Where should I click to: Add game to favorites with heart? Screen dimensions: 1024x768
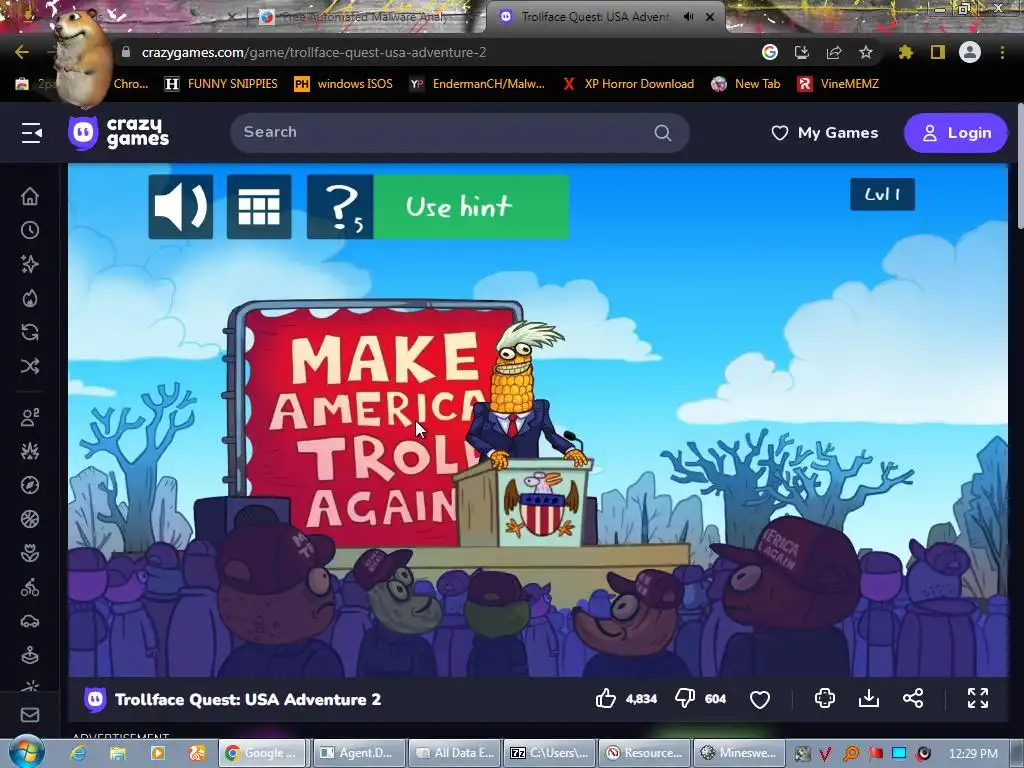click(x=760, y=699)
